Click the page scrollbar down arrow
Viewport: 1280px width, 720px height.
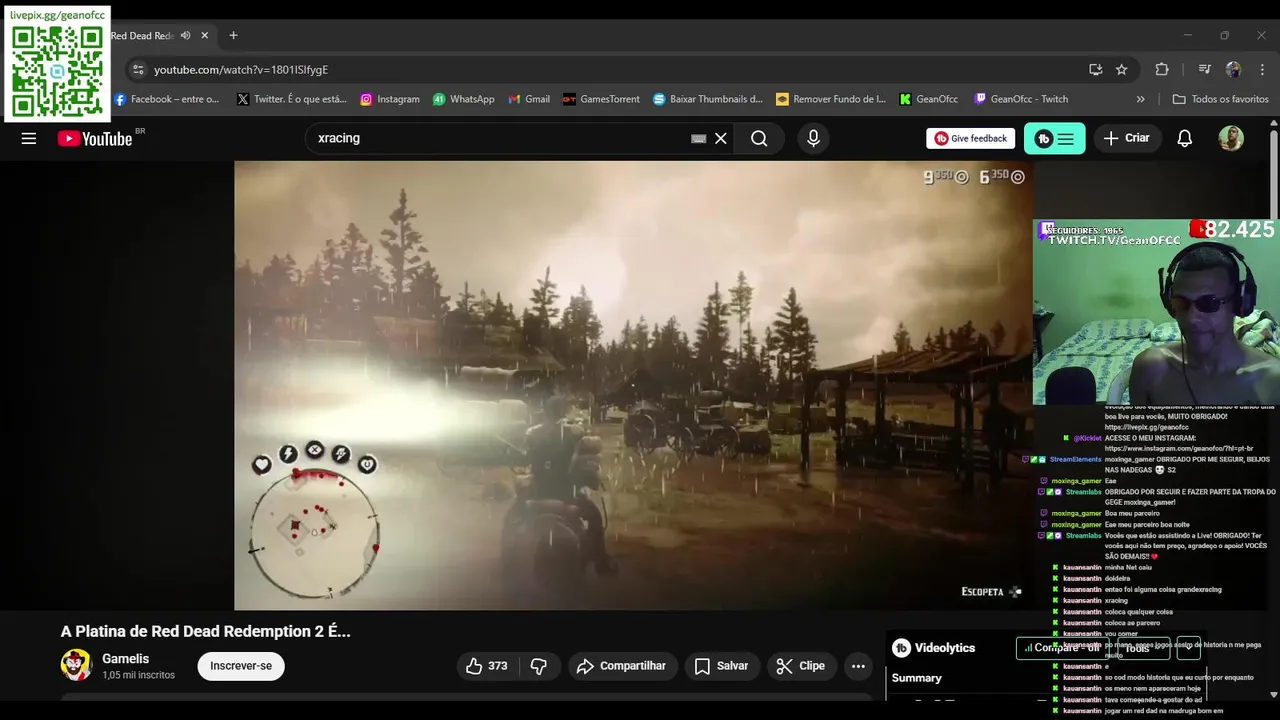1273,695
